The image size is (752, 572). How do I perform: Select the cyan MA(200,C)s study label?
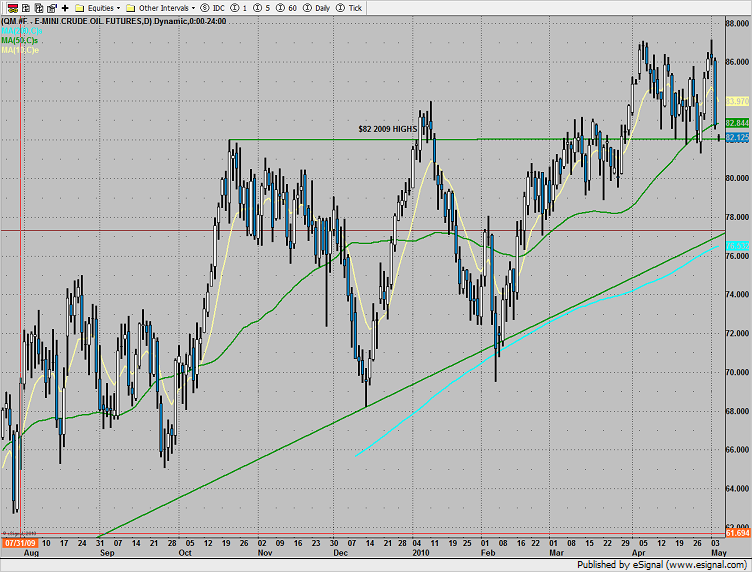(22, 31)
